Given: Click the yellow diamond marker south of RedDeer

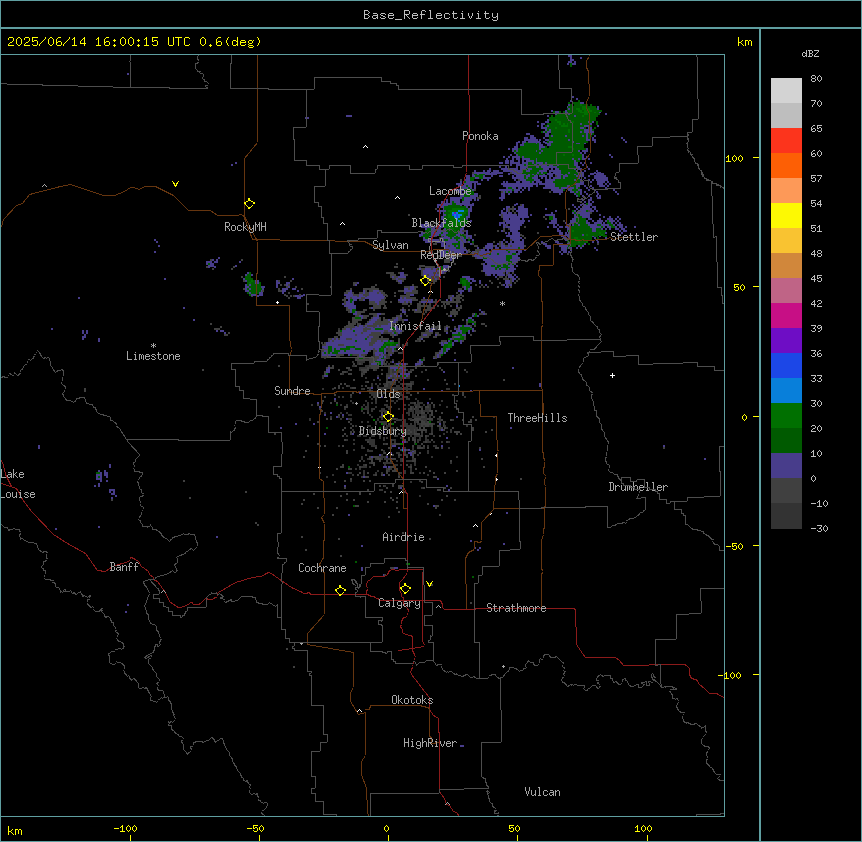Looking at the screenshot, I should (x=426, y=281).
